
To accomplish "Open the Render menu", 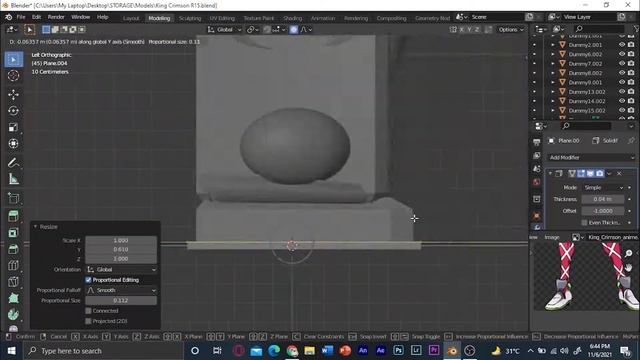I will 56,17.
